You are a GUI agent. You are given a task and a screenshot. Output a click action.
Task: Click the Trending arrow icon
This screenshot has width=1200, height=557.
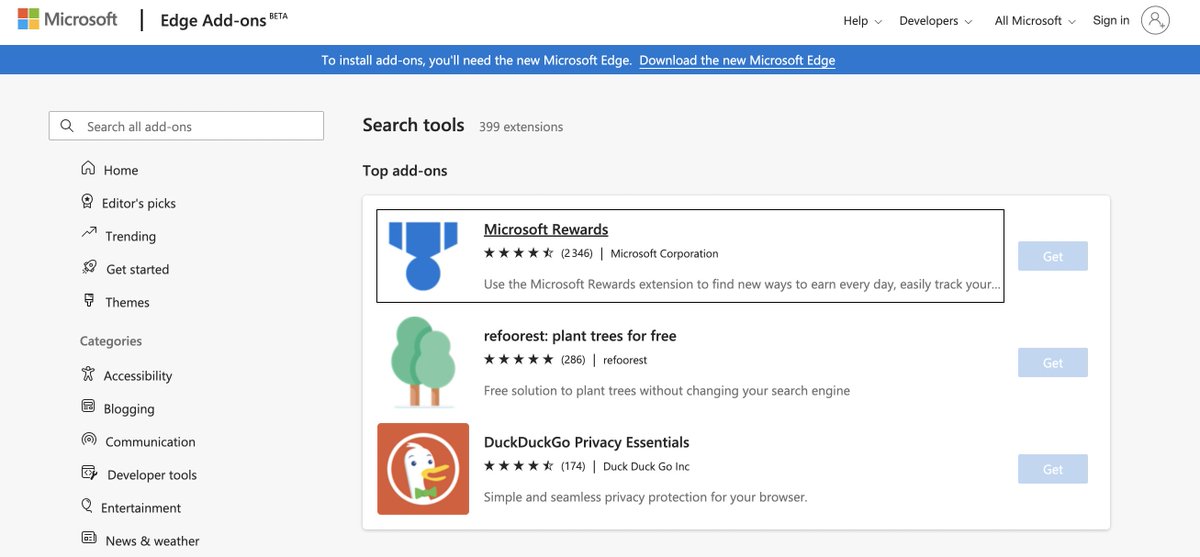pyautogui.click(x=89, y=234)
